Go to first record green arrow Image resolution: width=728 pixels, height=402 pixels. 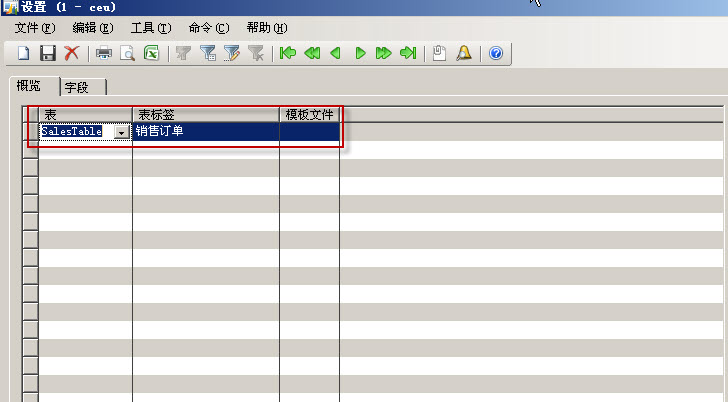click(x=288, y=53)
